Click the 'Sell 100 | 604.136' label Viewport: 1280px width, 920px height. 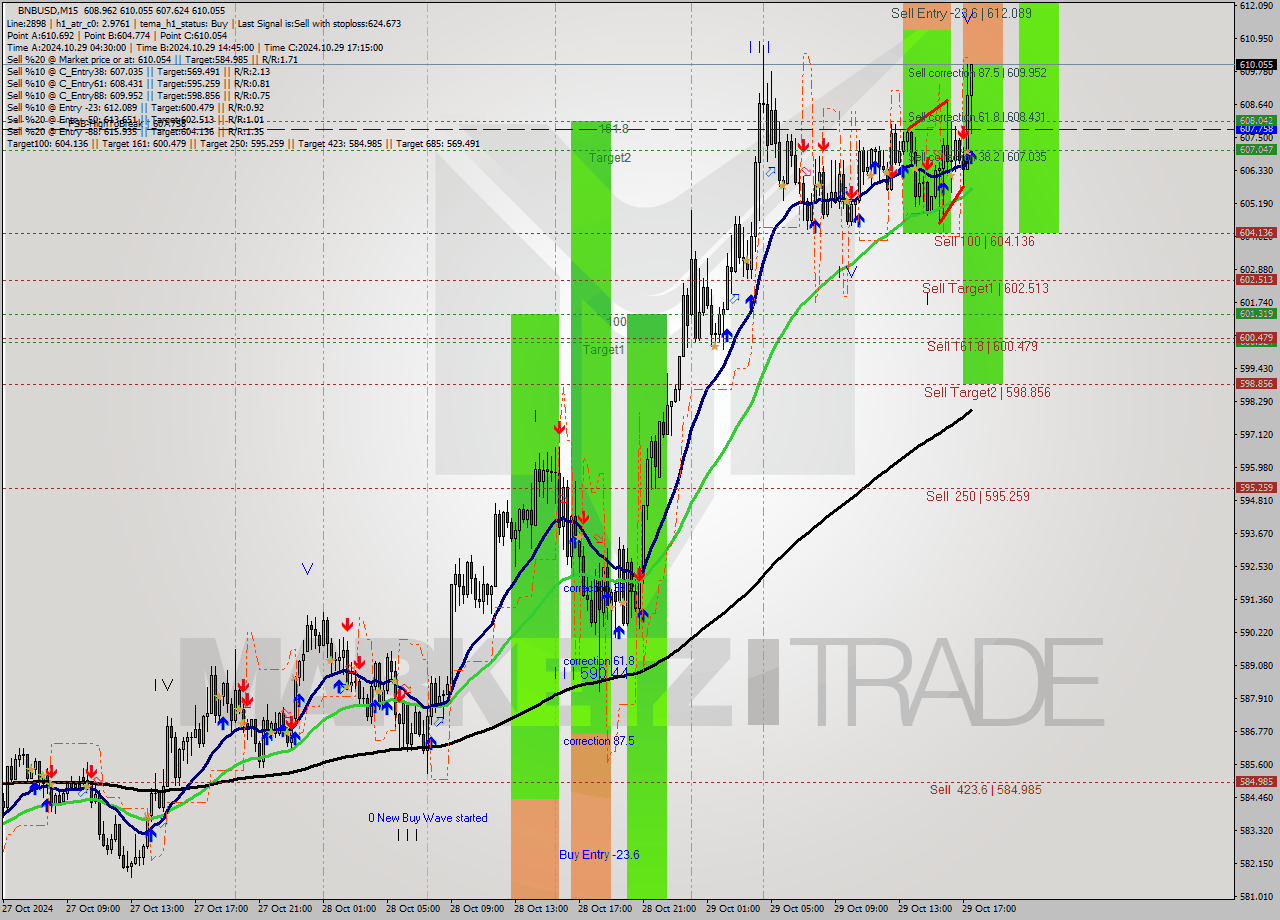984,241
